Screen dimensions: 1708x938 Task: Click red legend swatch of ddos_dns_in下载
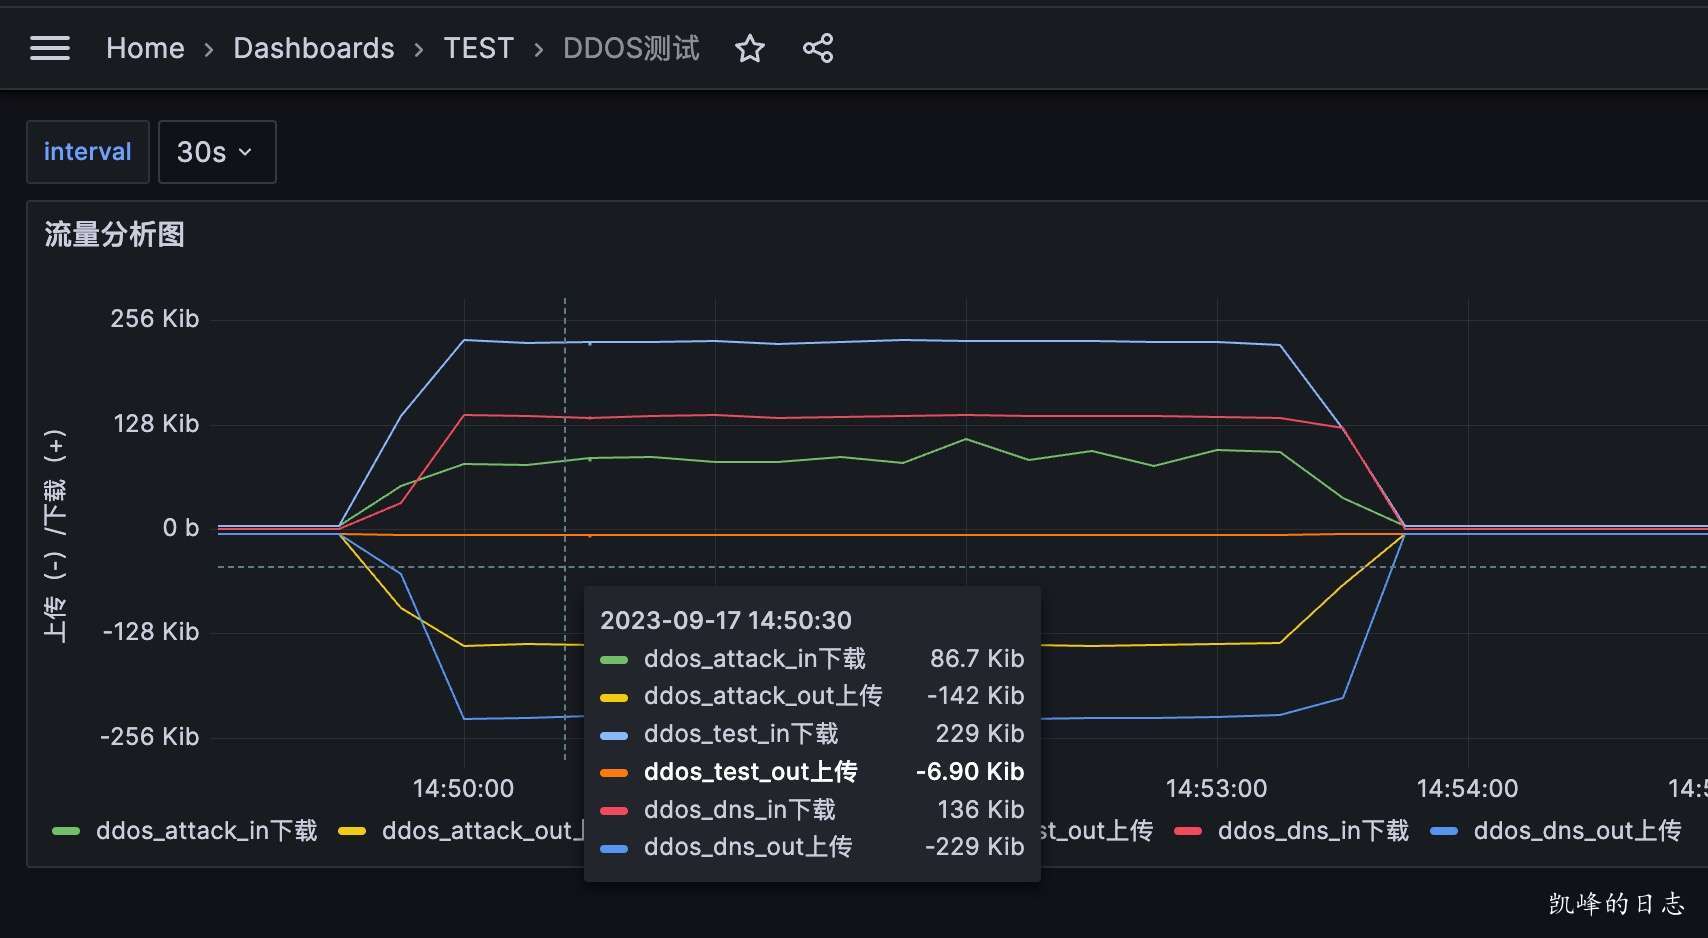(x=1188, y=831)
